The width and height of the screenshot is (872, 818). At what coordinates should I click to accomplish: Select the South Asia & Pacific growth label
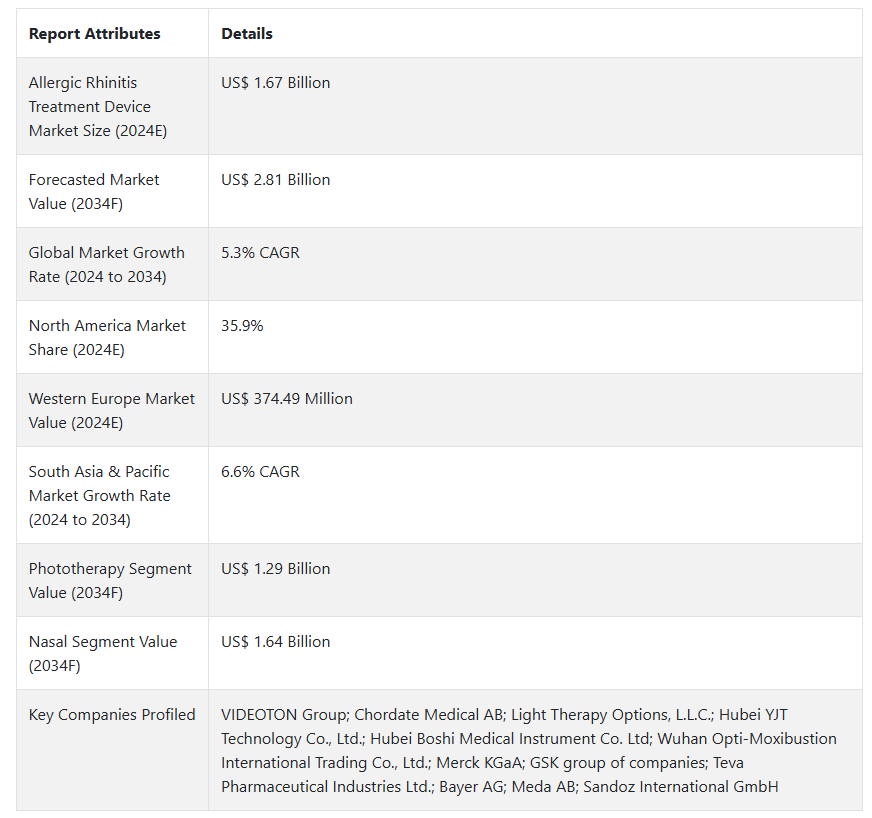[99, 495]
